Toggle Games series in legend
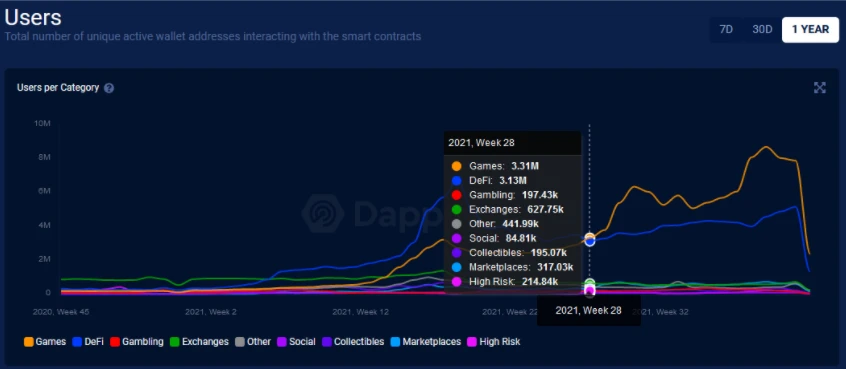 tap(45, 342)
